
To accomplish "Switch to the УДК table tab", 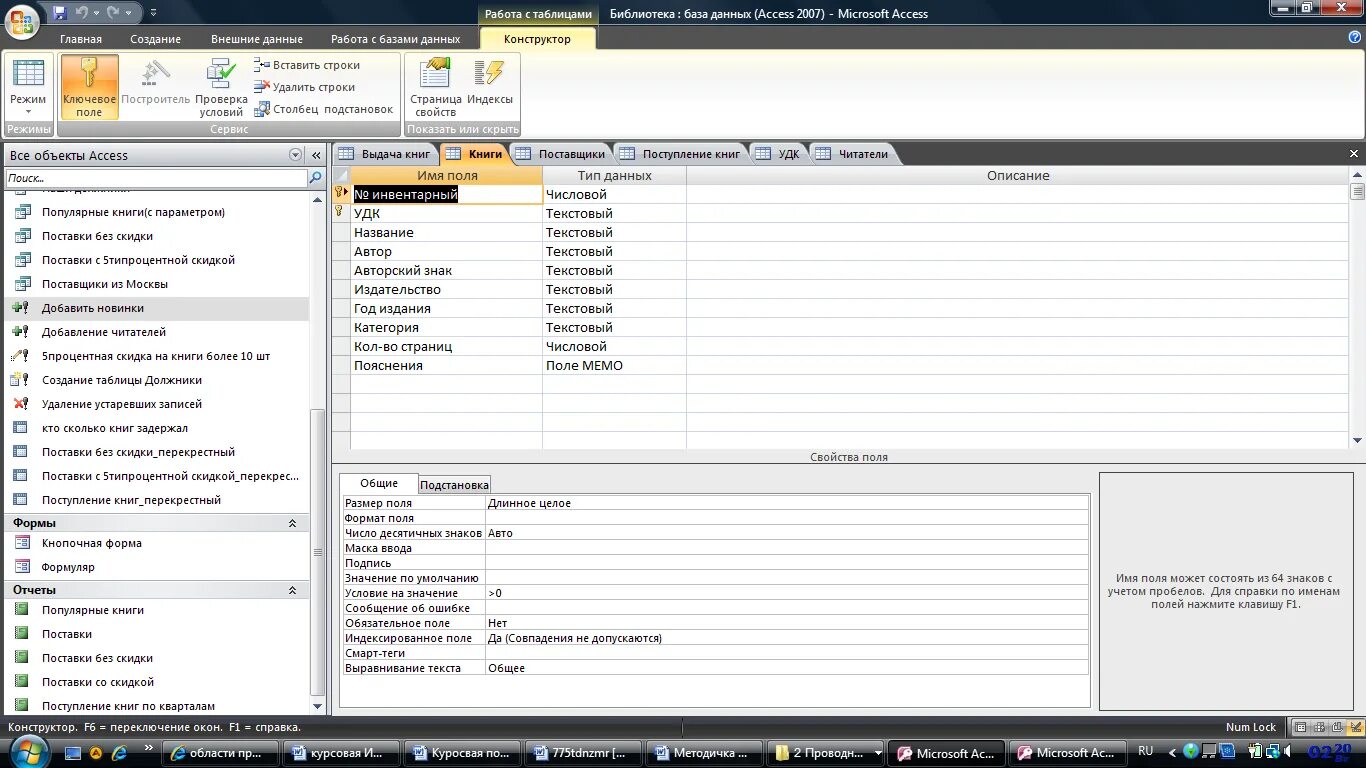I will pyautogui.click(x=778, y=154).
